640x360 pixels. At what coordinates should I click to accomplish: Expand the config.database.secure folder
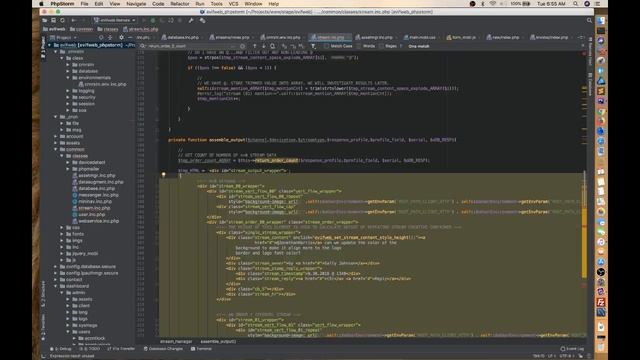click(56, 267)
